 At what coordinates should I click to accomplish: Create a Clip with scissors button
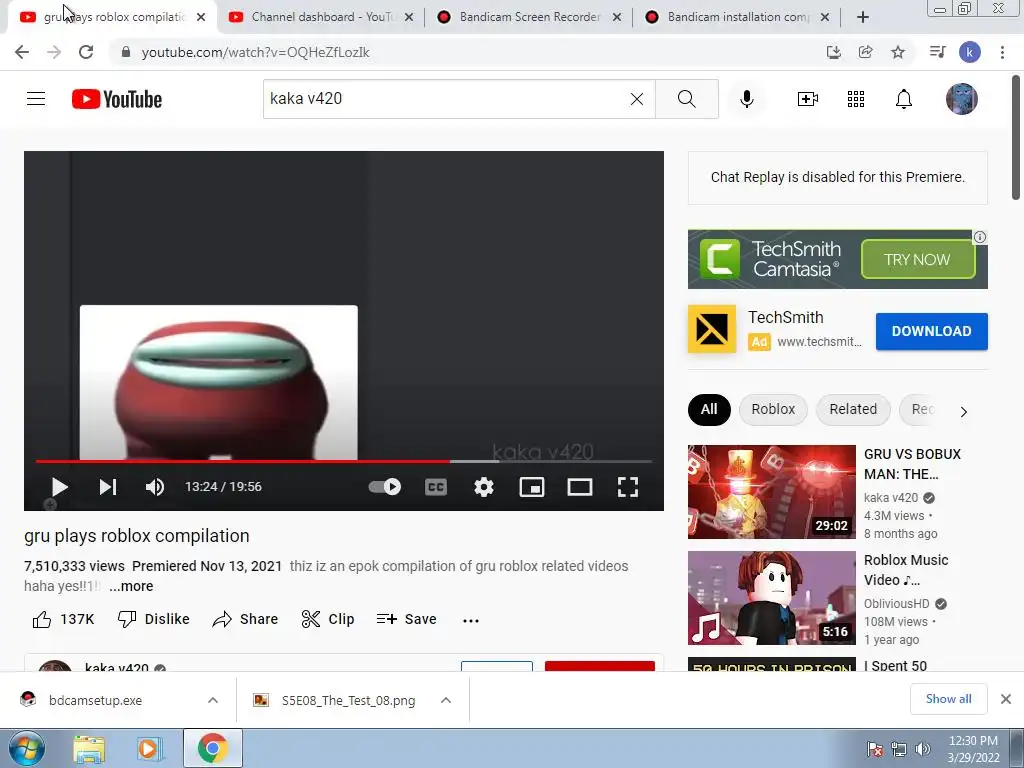tap(328, 619)
